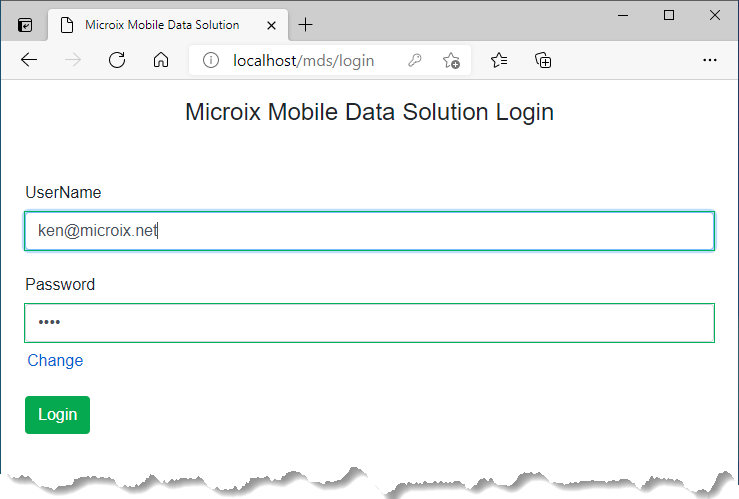Click the Change password link
Viewport: 739px width, 499px height.
pyautogui.click(x=55, y=361)
